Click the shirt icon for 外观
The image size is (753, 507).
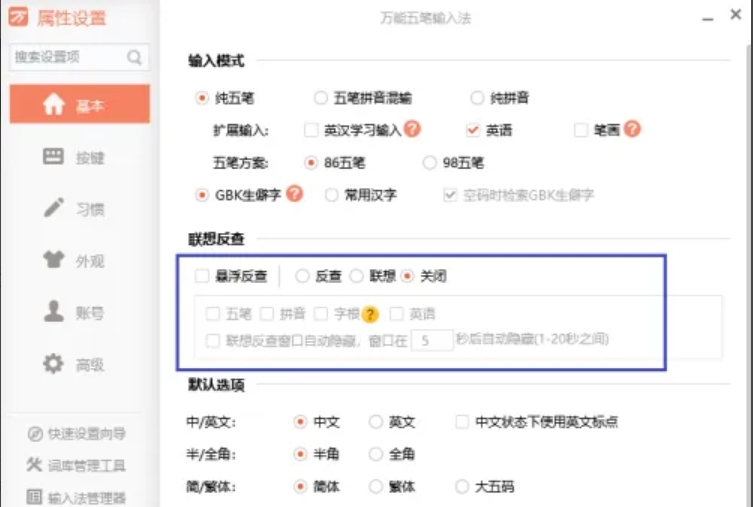[x=53, y=259]
